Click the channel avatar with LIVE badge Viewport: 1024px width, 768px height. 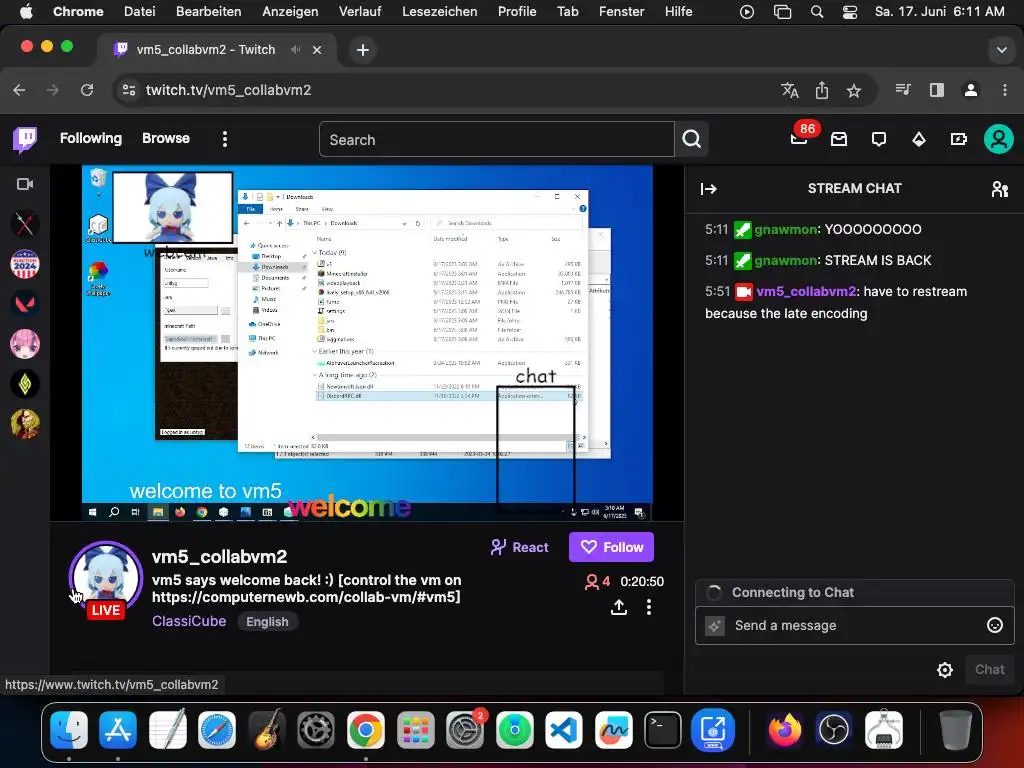(x=106, y=579)
